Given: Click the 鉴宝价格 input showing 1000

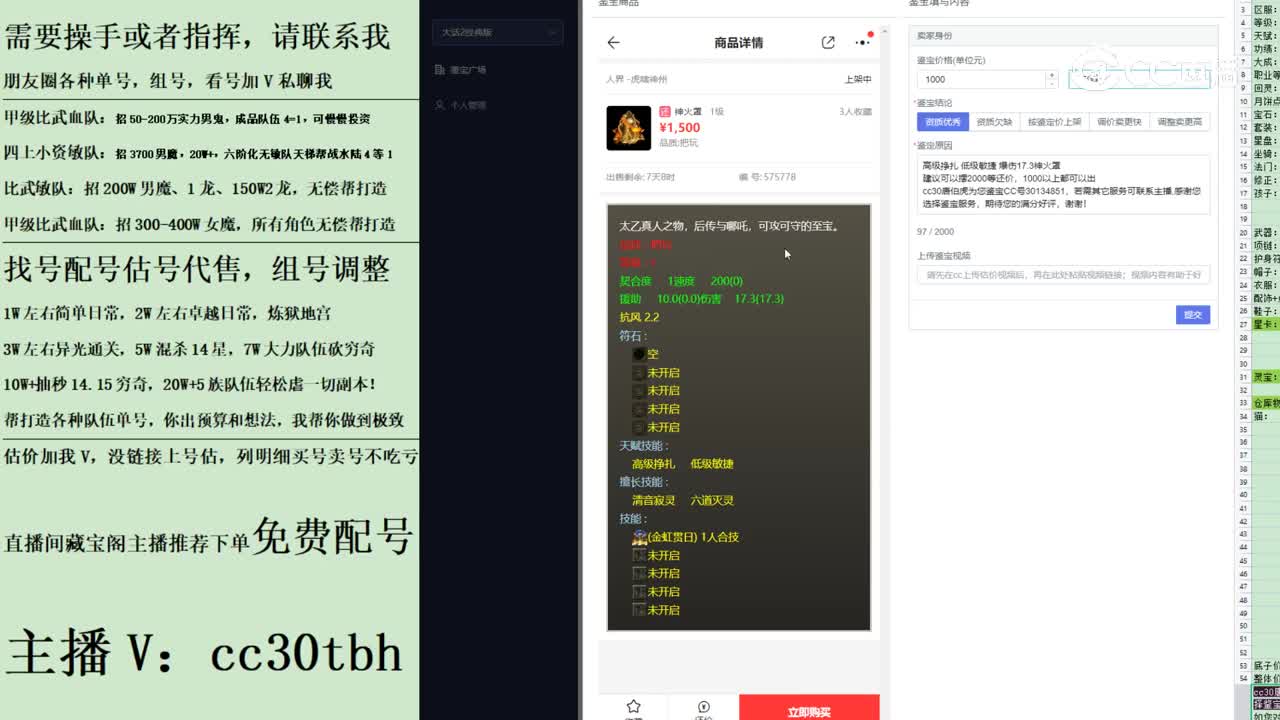Looking at the screenshot, I should (x=981, y=79).
